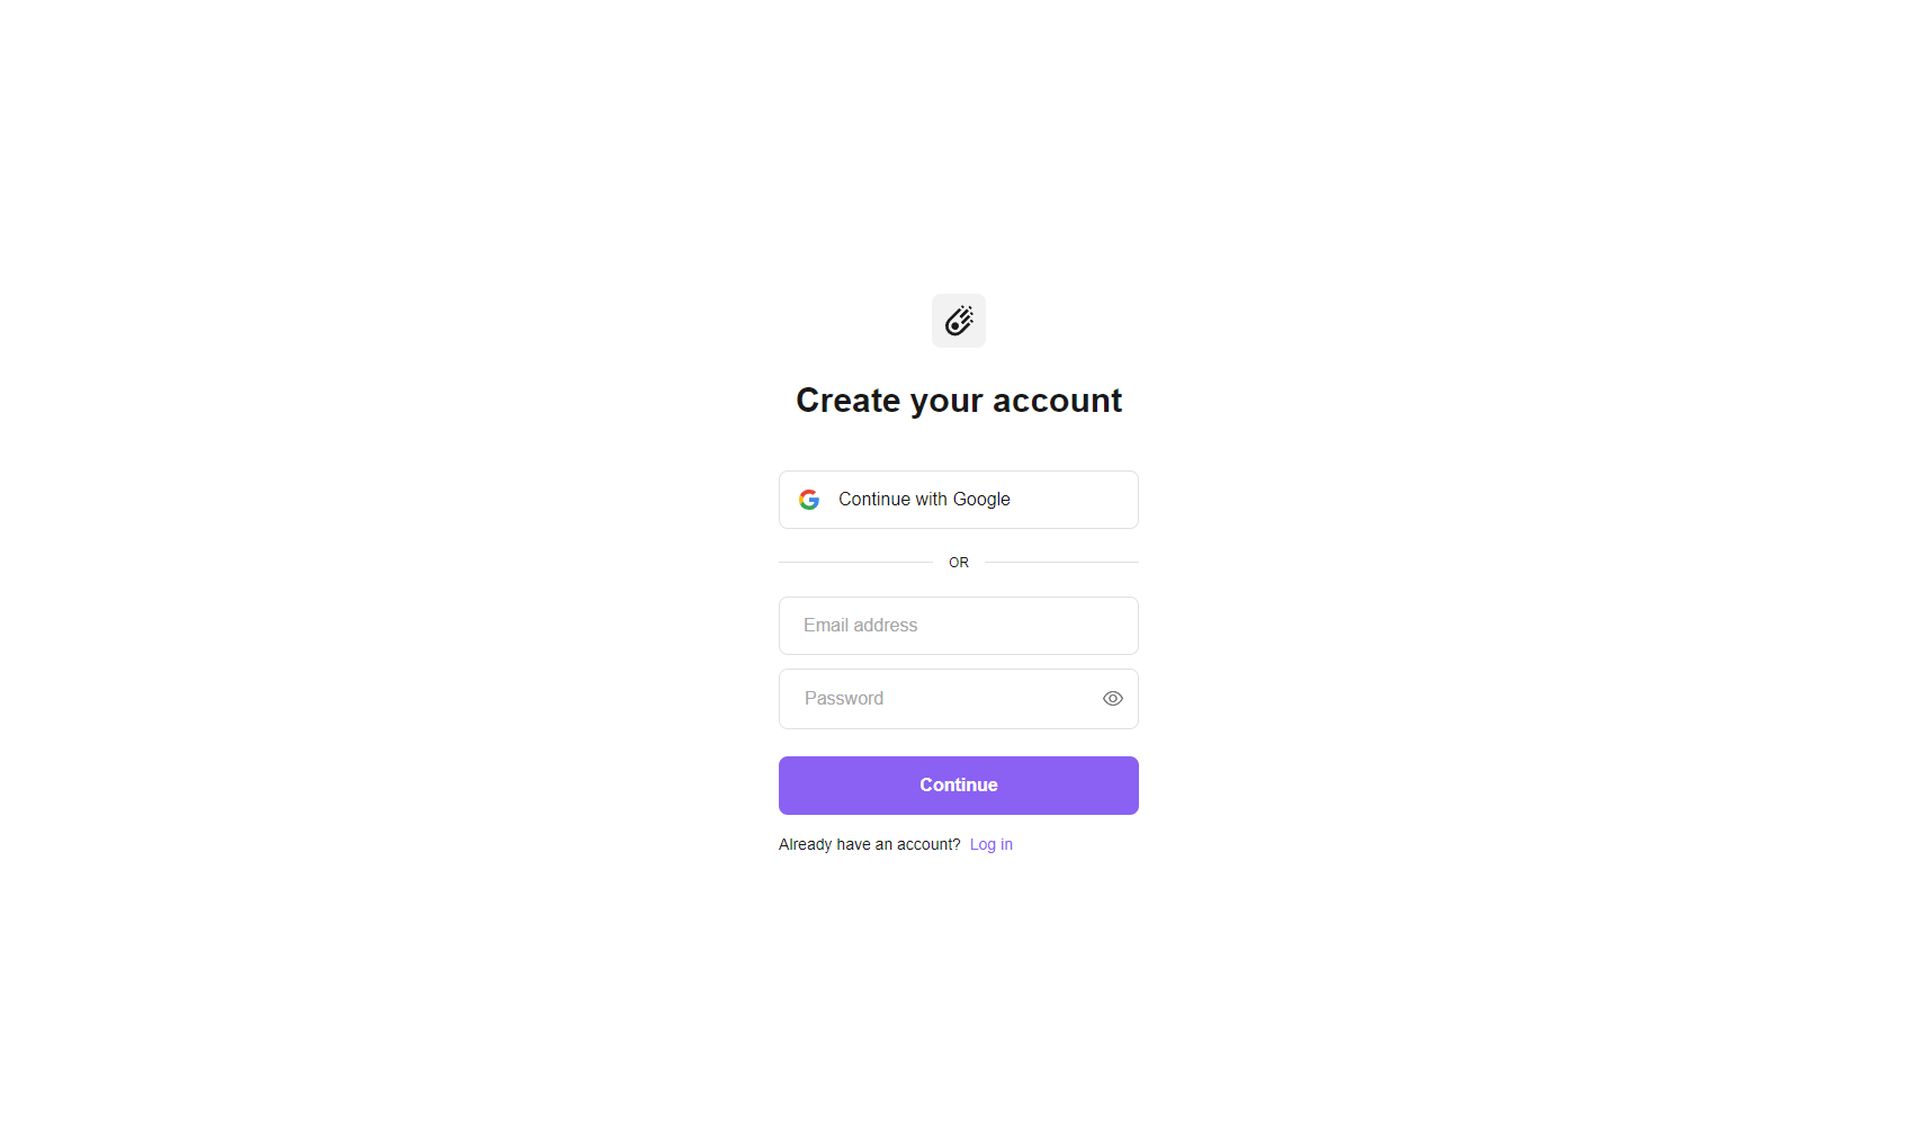Click the Log in link

(x=992, y=843)
